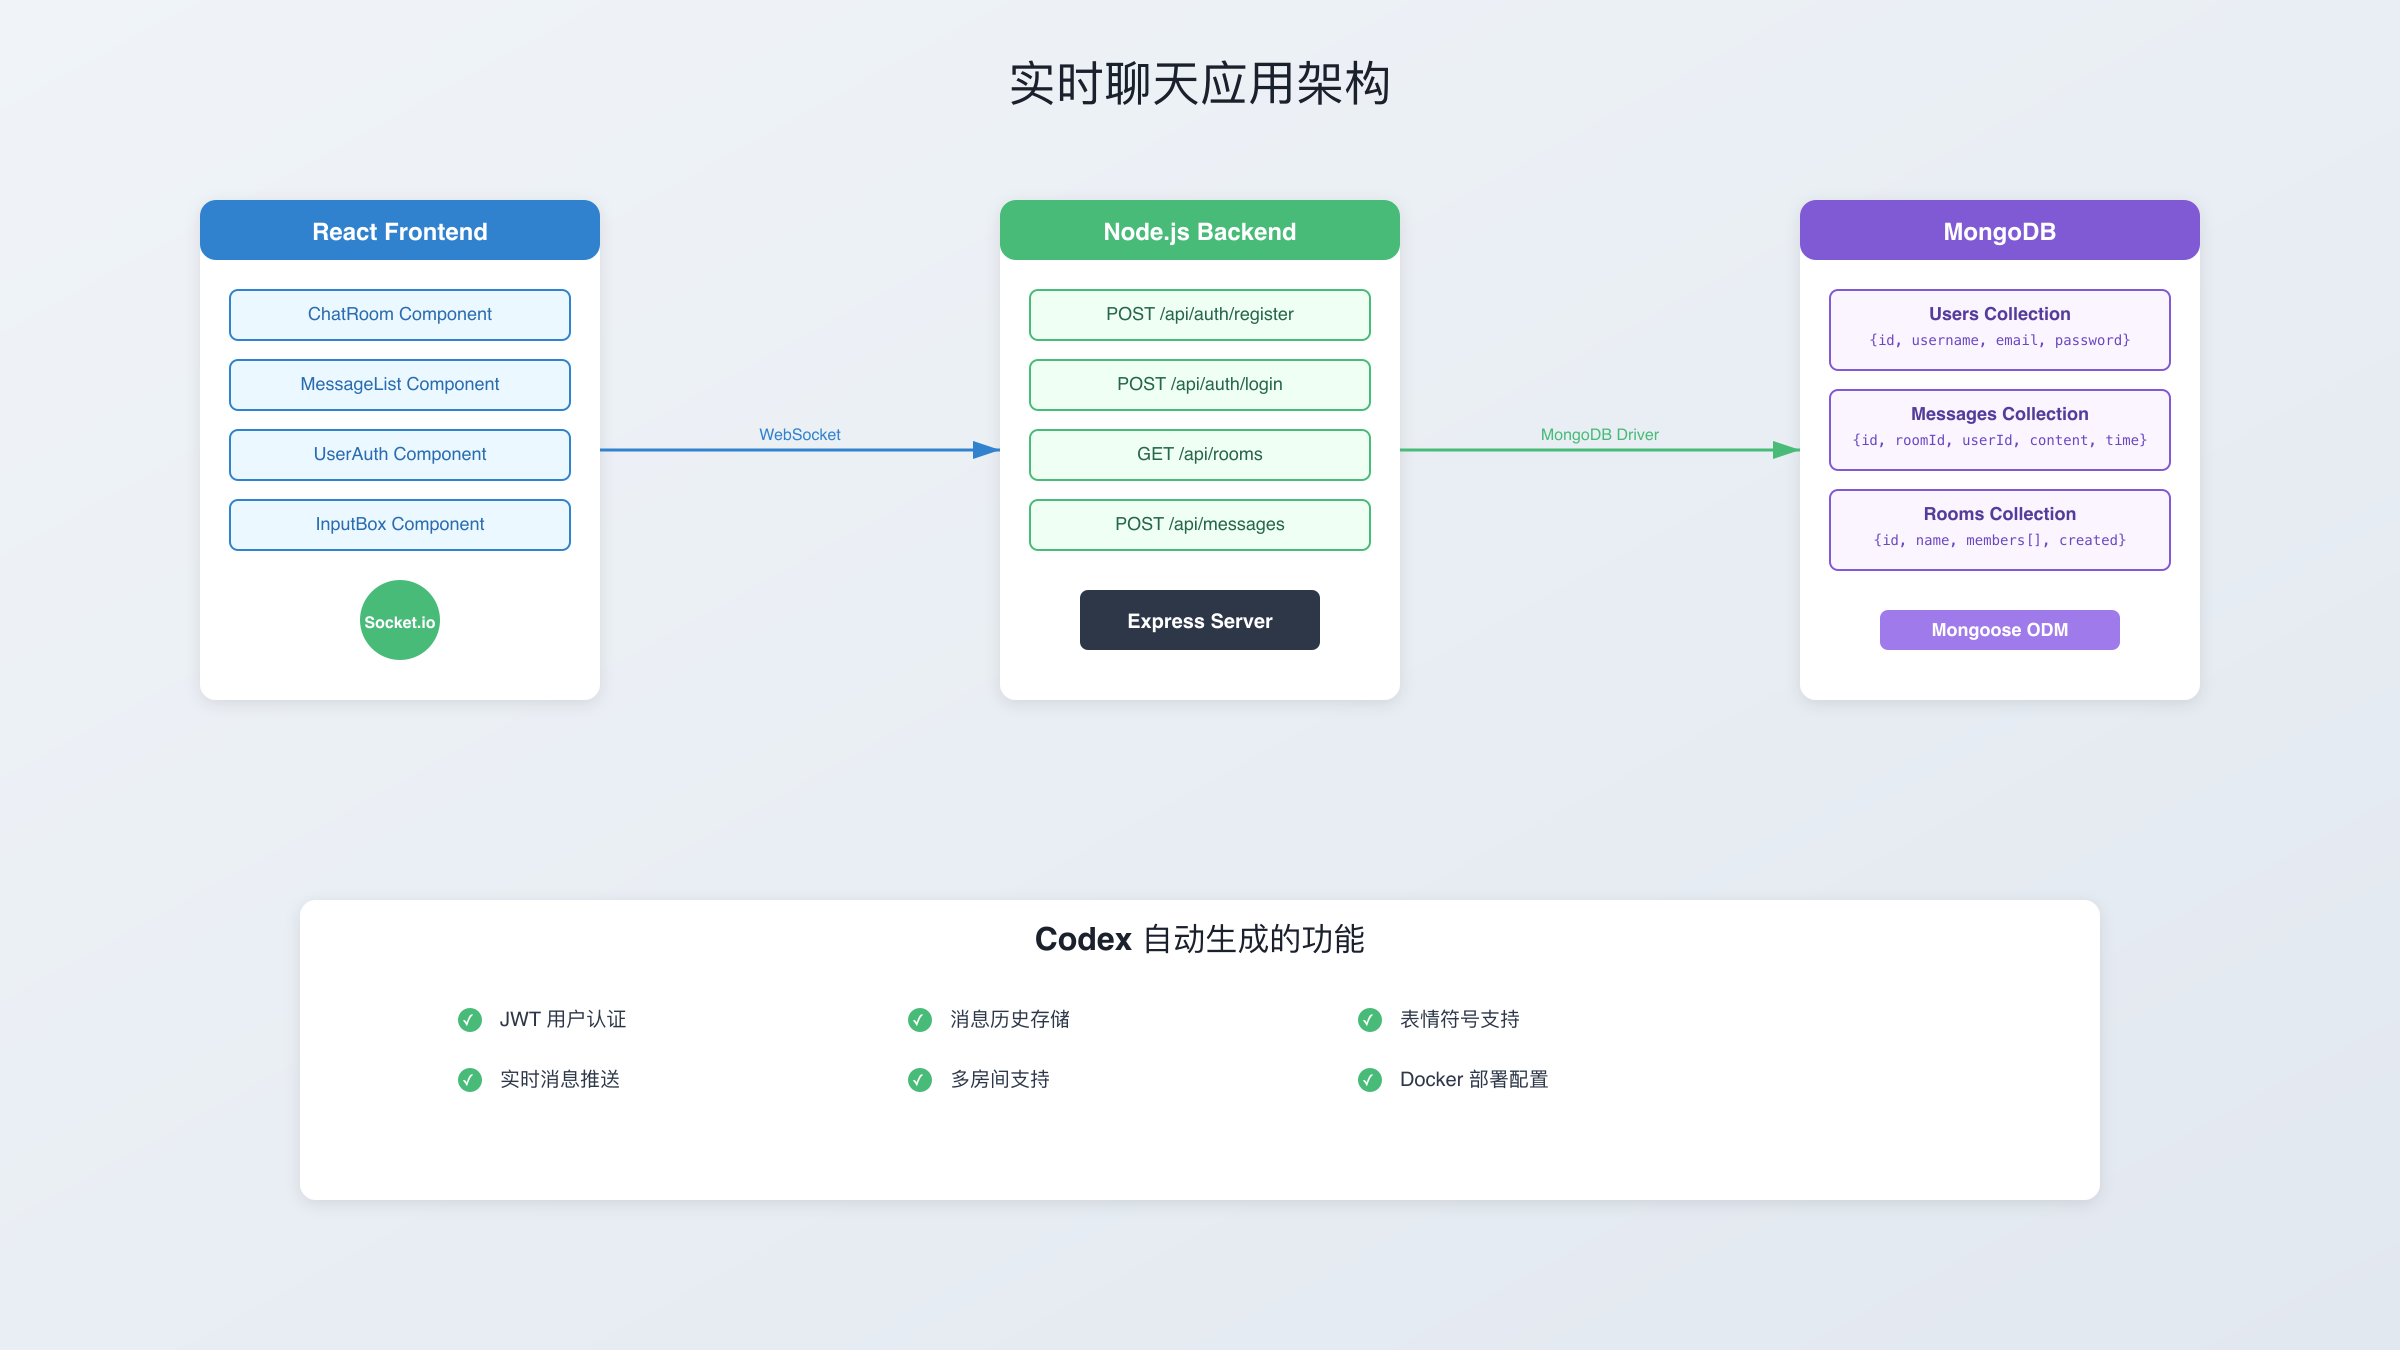Click the text 消息历史存储

1010,1020
